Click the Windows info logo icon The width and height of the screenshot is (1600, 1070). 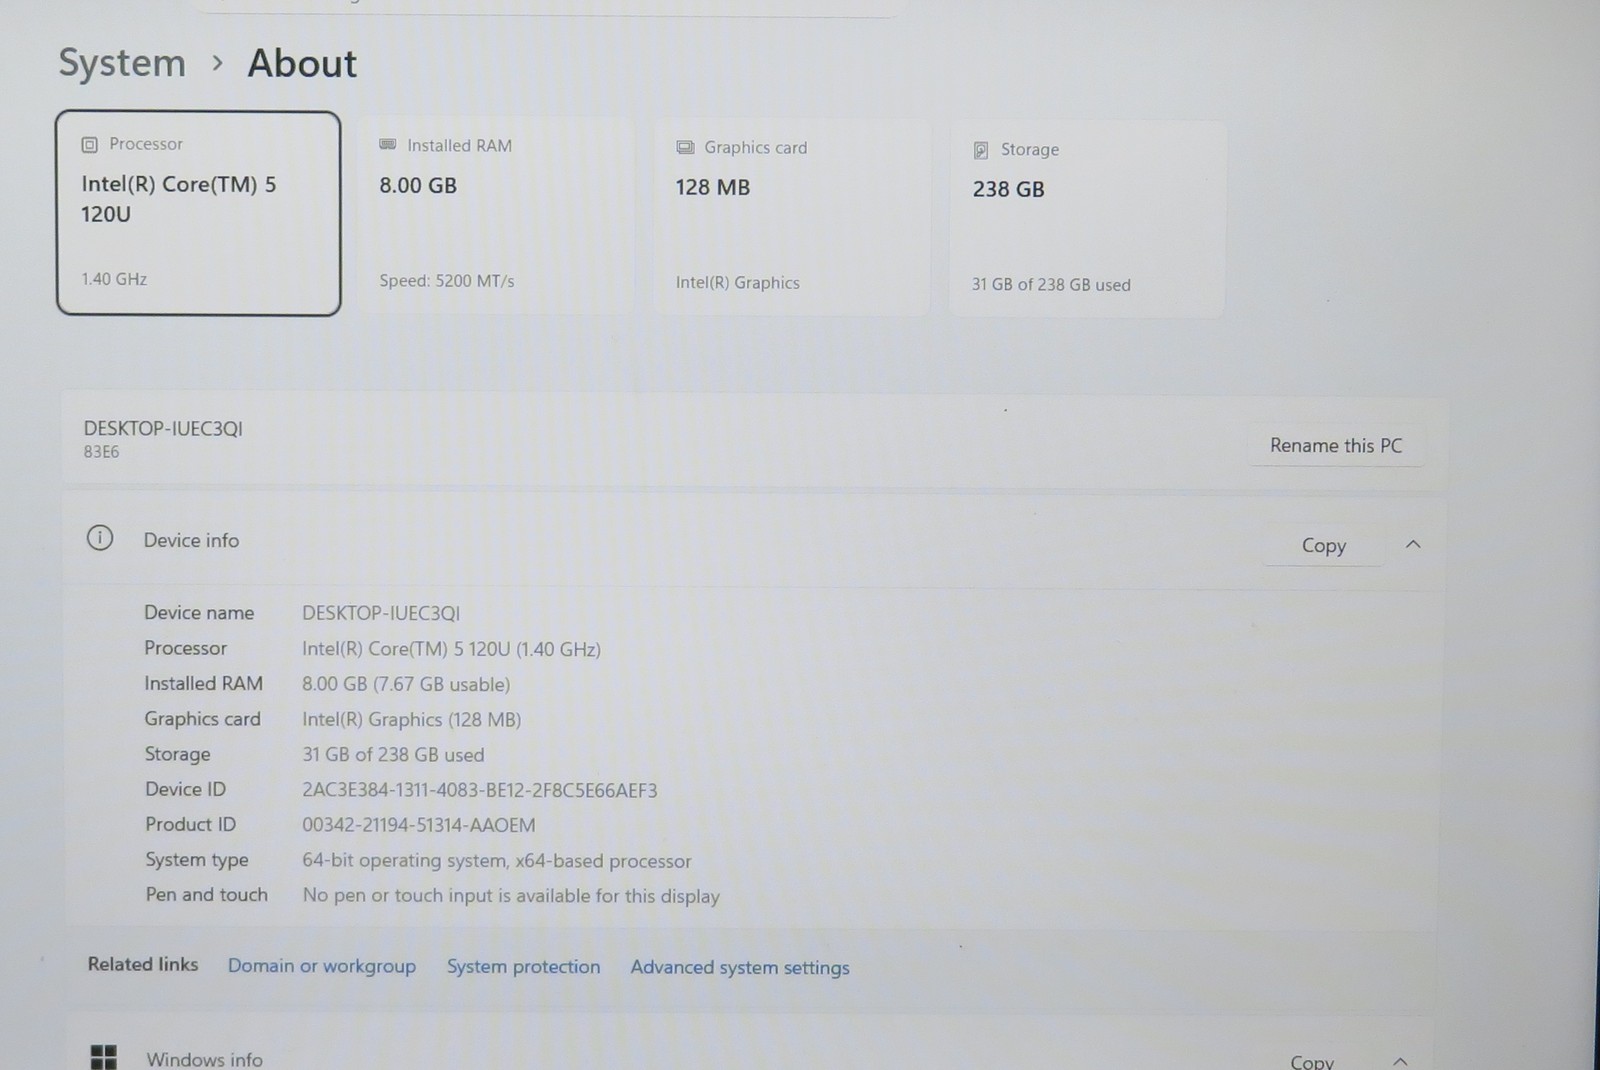pyautogui.click(x=104, y=1057)
